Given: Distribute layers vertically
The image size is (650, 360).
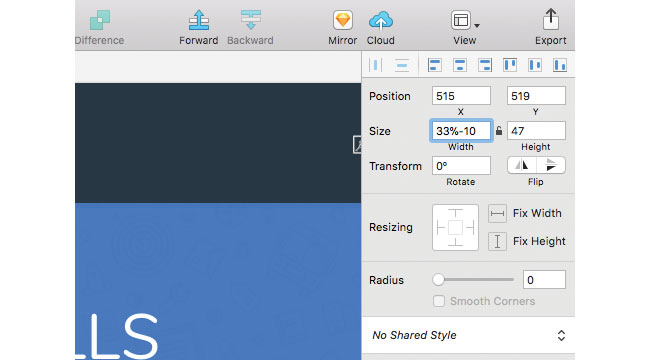Looking at the screenshot, I should point(402,65).
